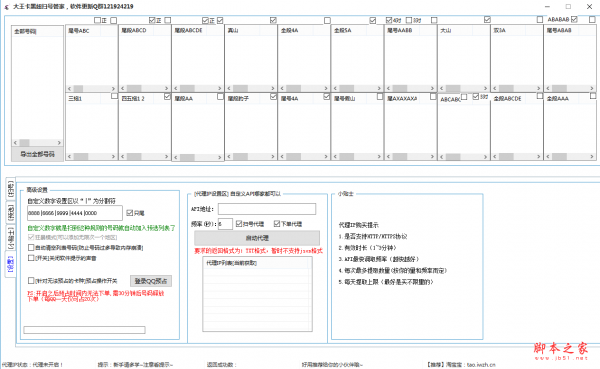Click the 频率(秒) input field
The width and height of the screenshot is (600, 369).
click(x=225, y=224)
